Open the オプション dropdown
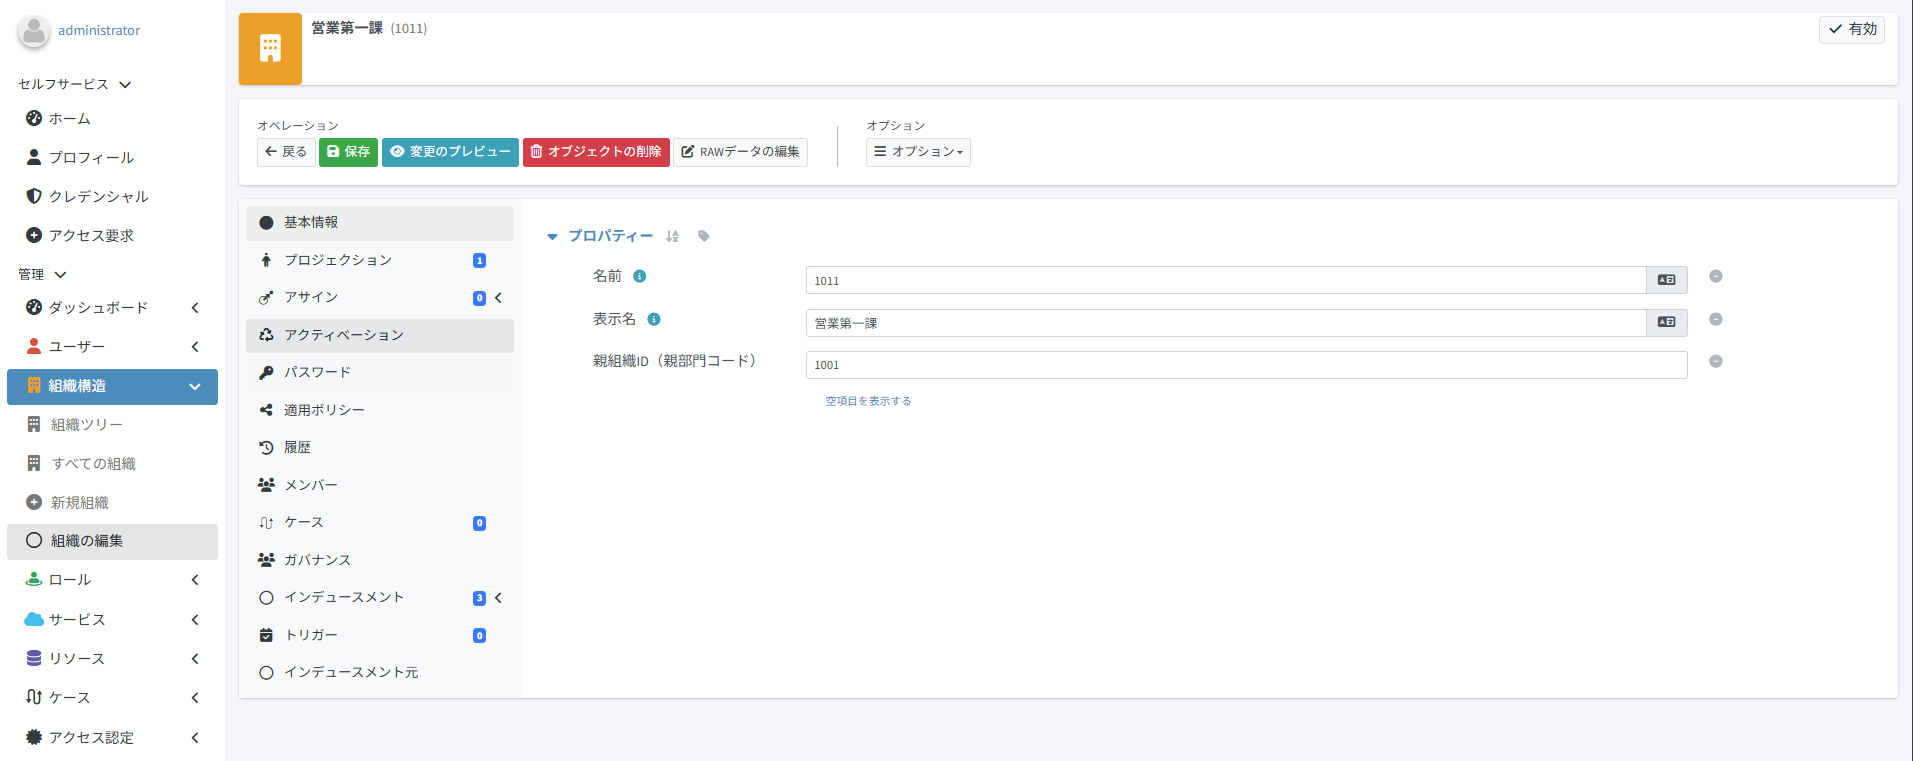 point(918,152)
